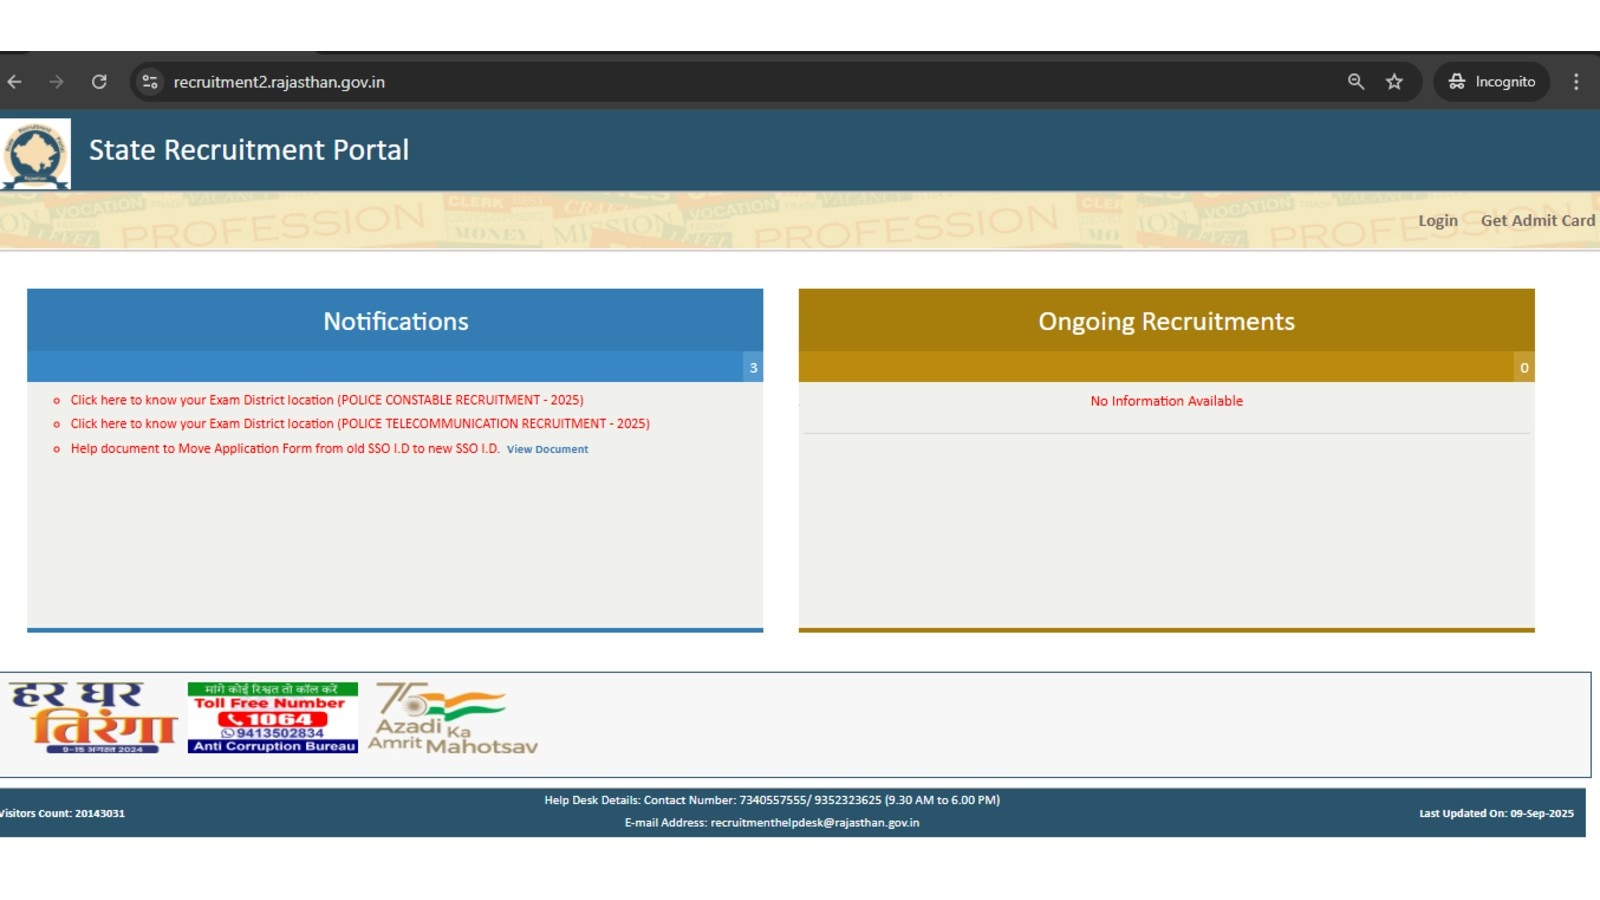The width and height of the screenshot is (1600, 900).
Task: Bookmark this page with the star icon
Action: click(1393, 82)
